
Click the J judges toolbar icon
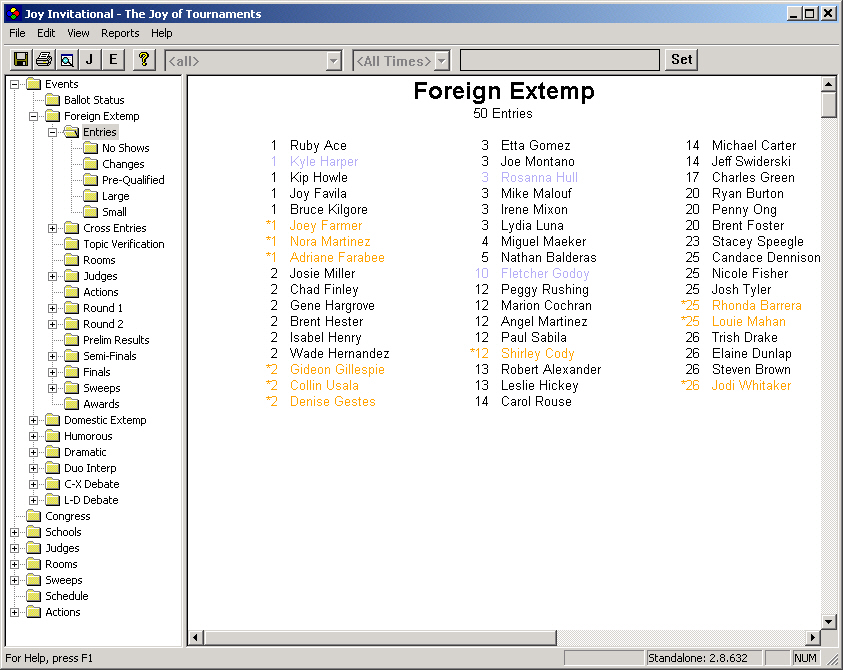pos(89,59)
